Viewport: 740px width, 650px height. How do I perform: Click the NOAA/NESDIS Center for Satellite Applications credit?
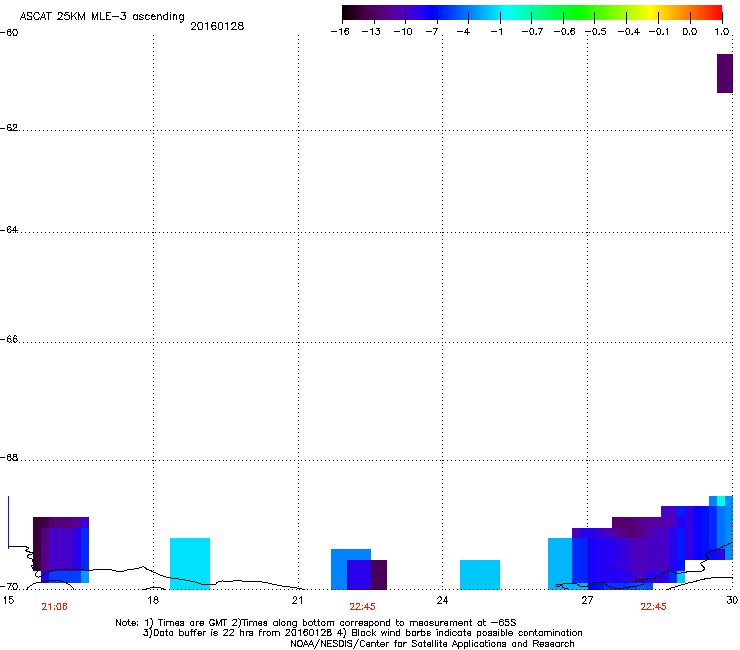point(432,644)
